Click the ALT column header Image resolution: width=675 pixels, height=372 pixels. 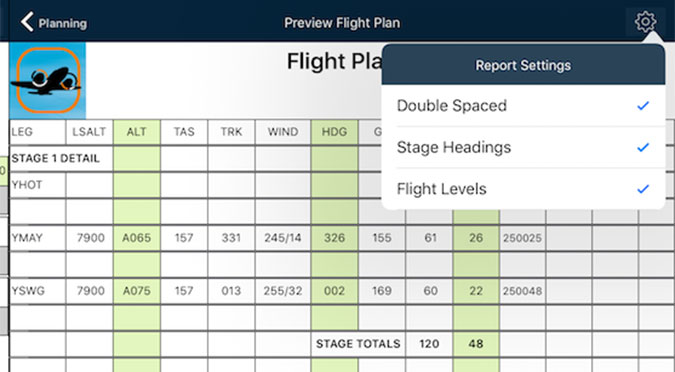(x=136, y=132)
